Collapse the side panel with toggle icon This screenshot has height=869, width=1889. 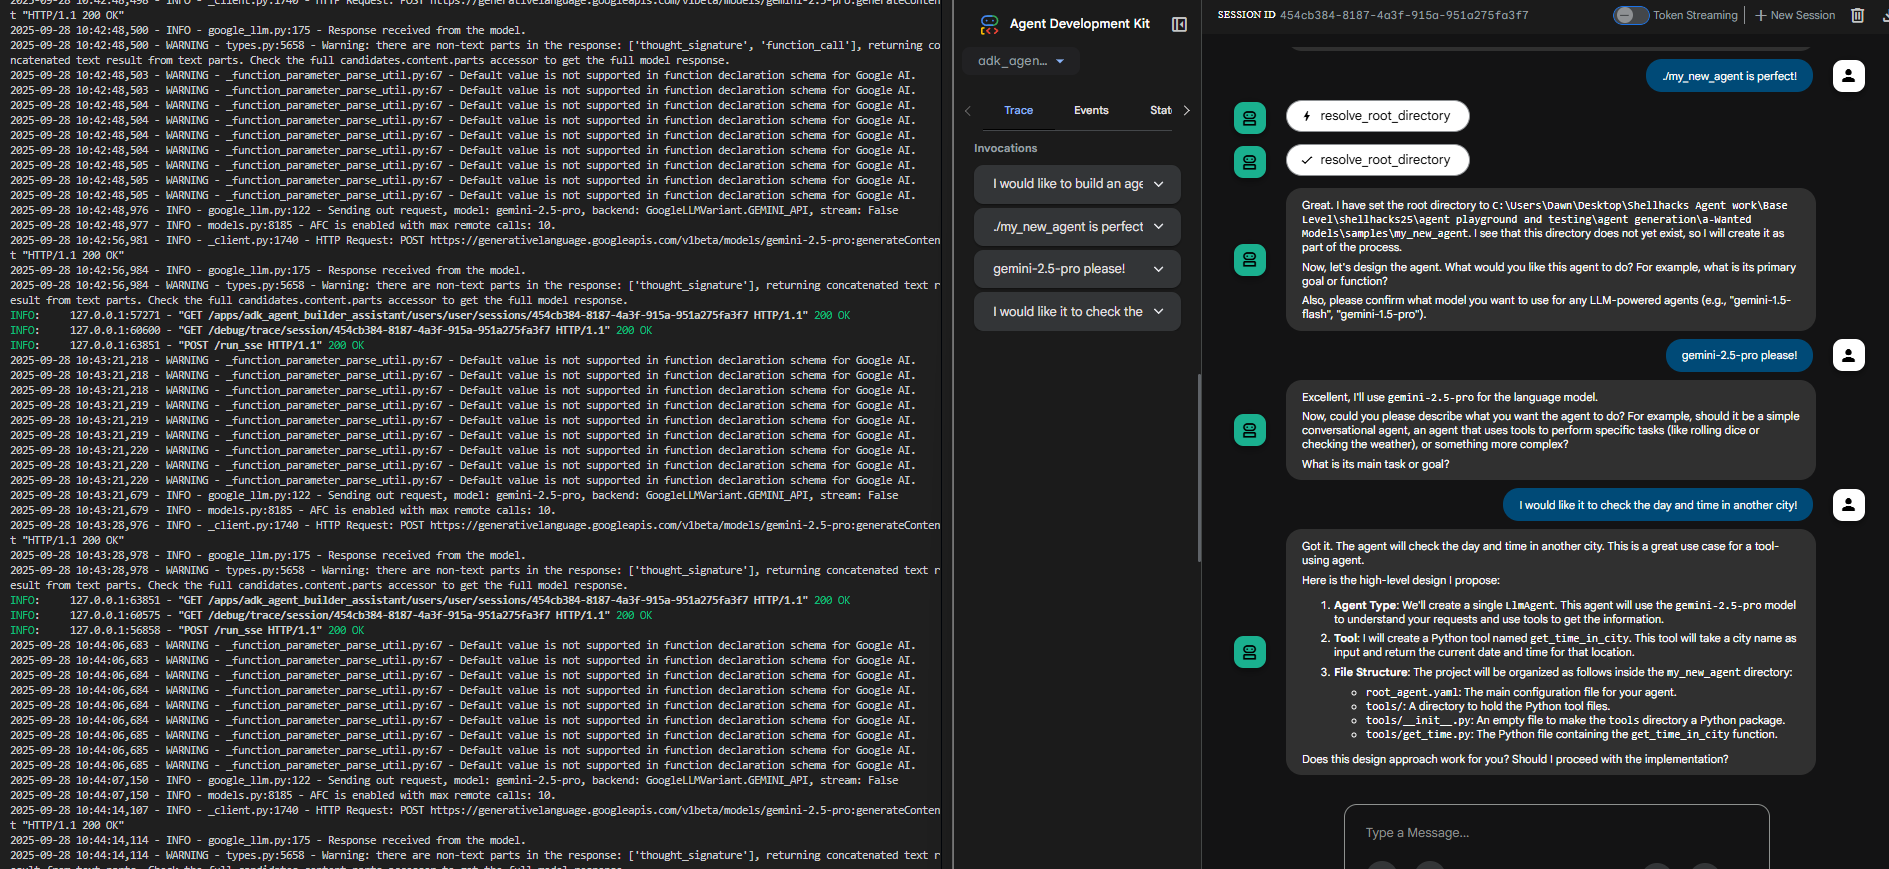pyautogui.click(x=1179, y=24)
